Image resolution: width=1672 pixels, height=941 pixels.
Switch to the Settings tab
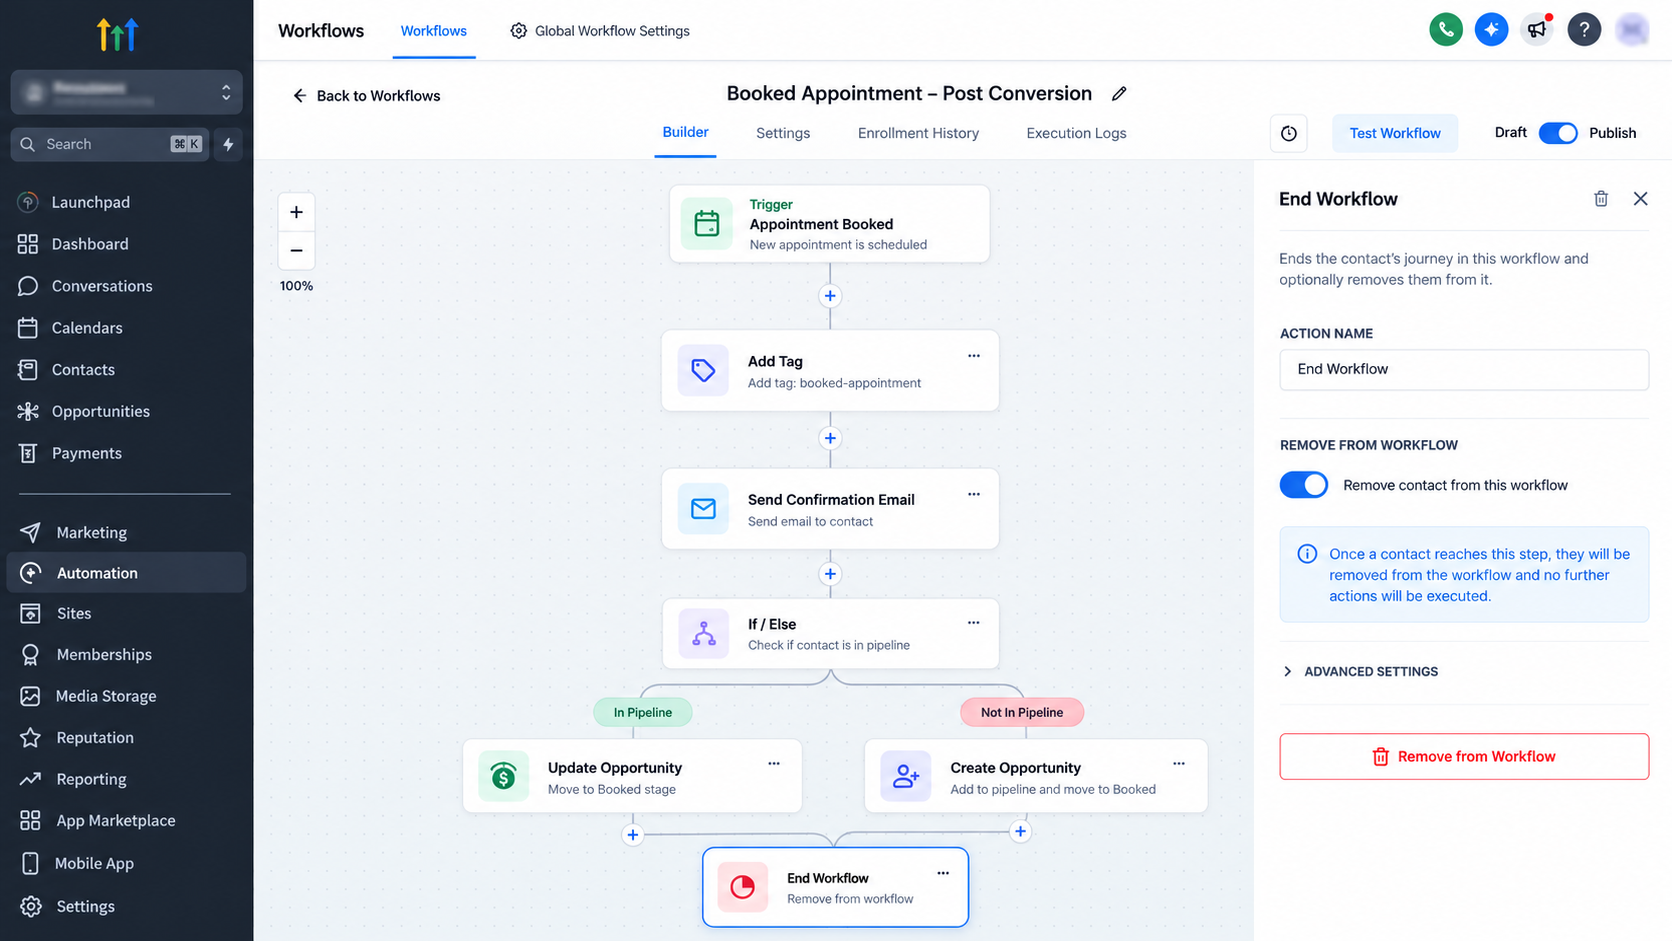coord(783,133)
